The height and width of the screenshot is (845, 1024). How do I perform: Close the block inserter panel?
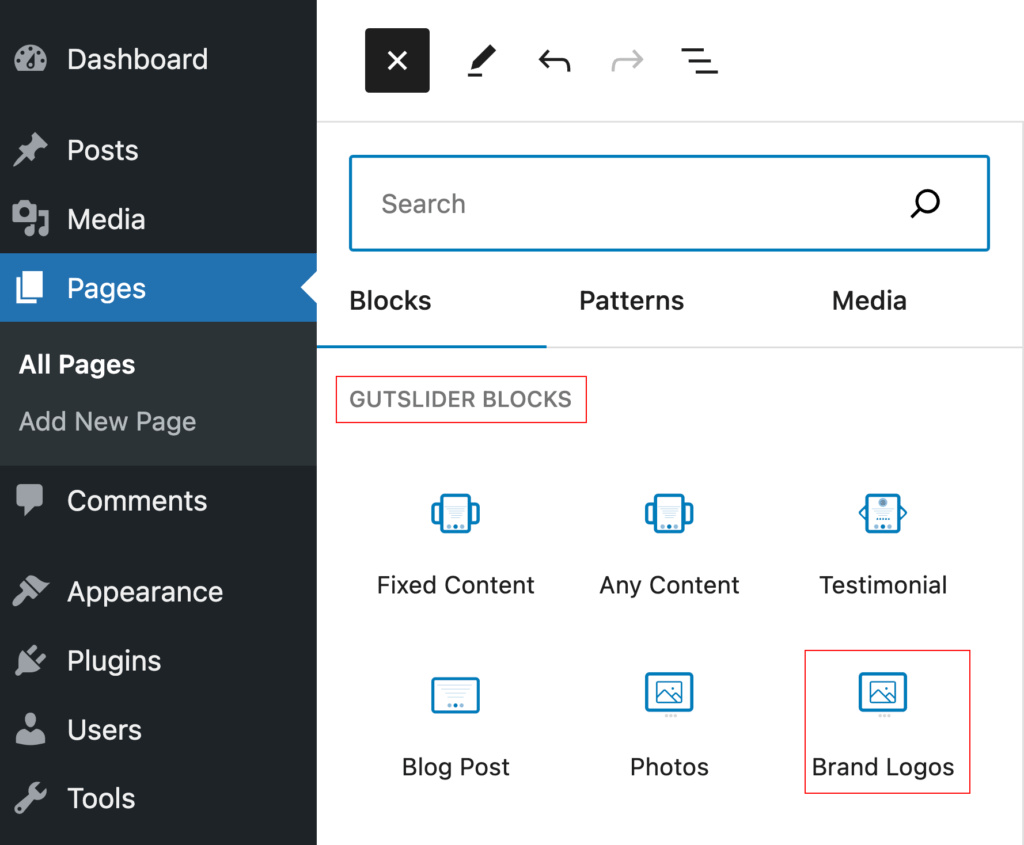[397, 61]
